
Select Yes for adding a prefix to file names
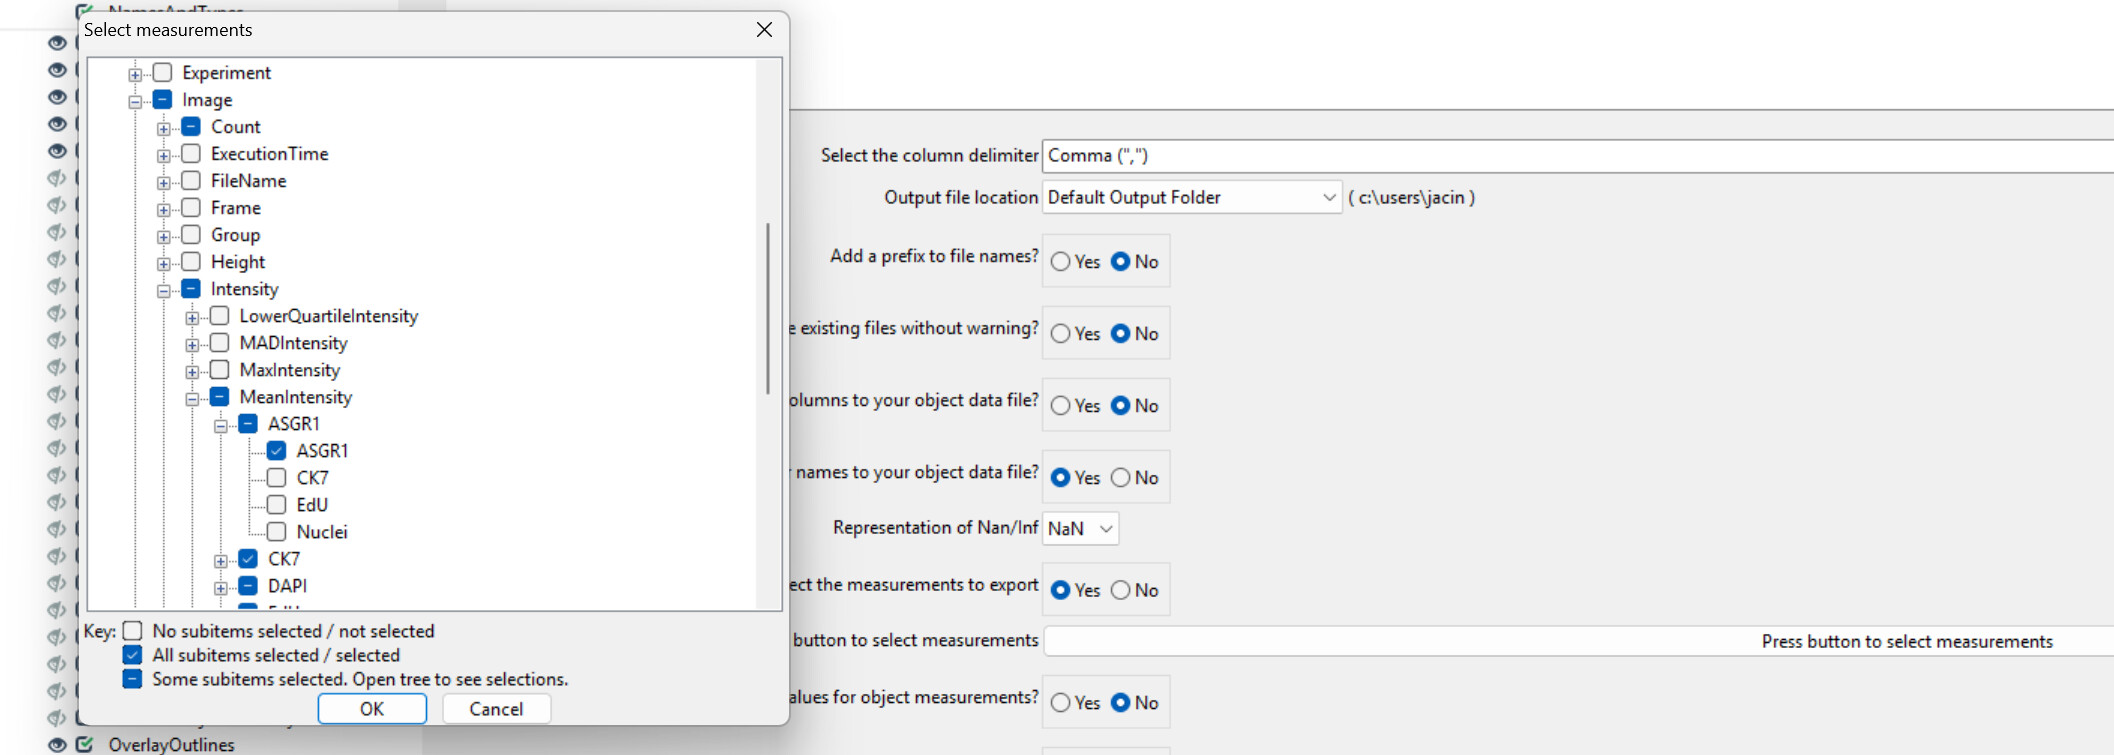(1061, 261)
